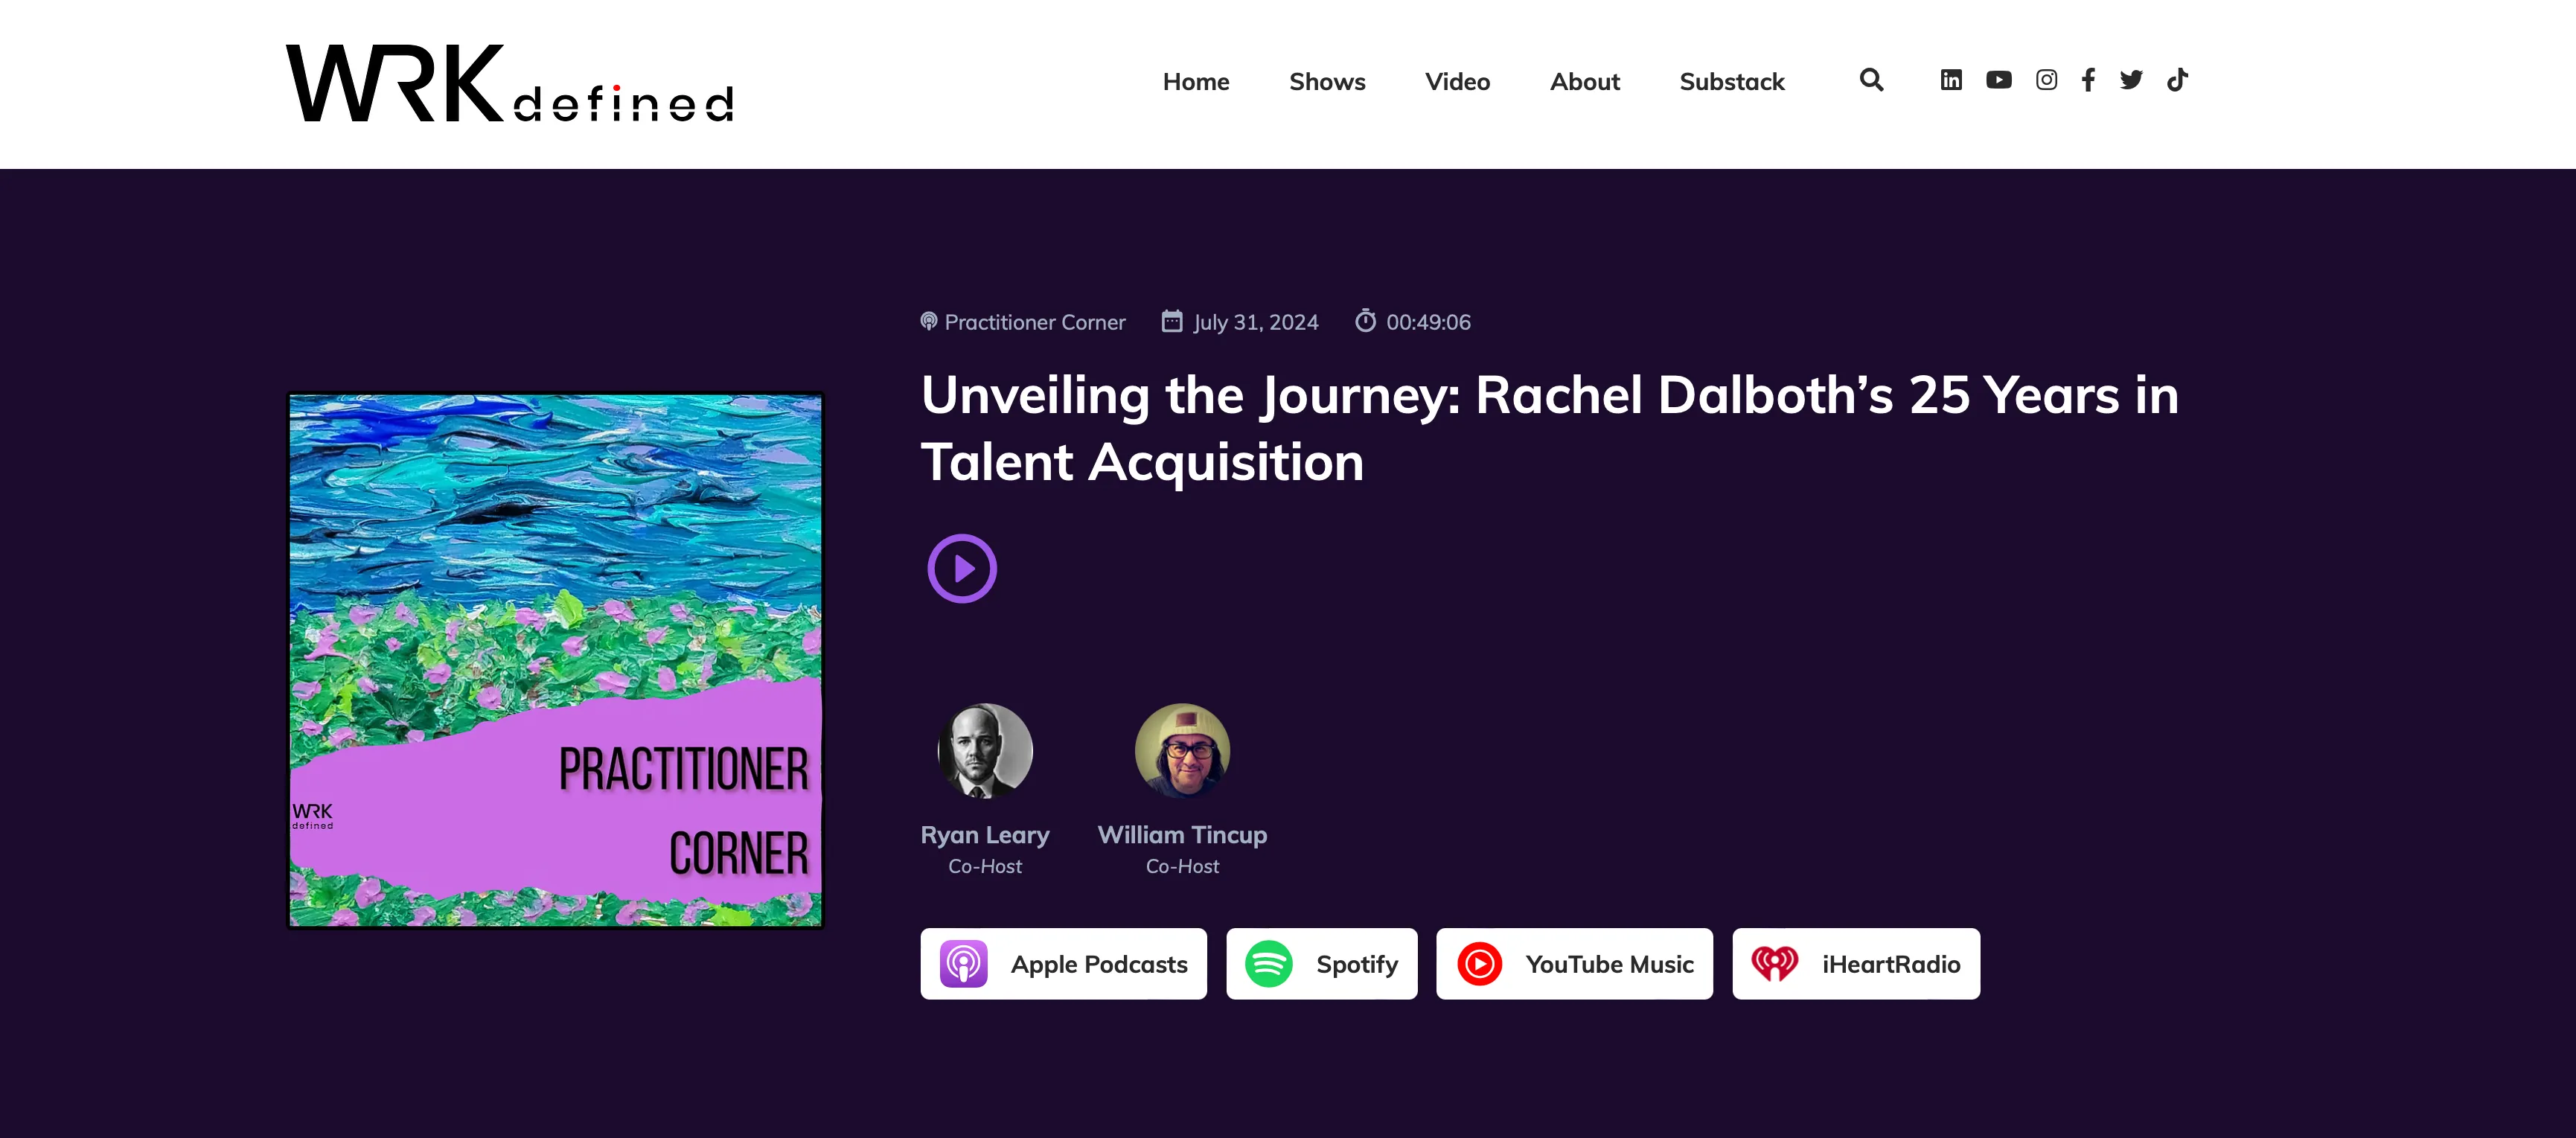Open the Apple Podcasts link
The width and height of the screenshot is (2576, 1138).
click(1064, 964)
